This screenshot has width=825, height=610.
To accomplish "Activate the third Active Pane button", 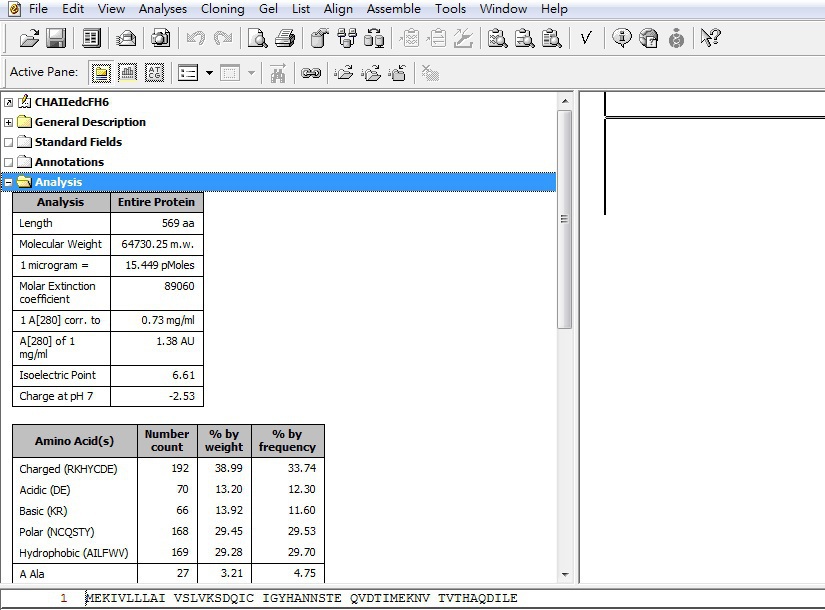I will (154, 73).
